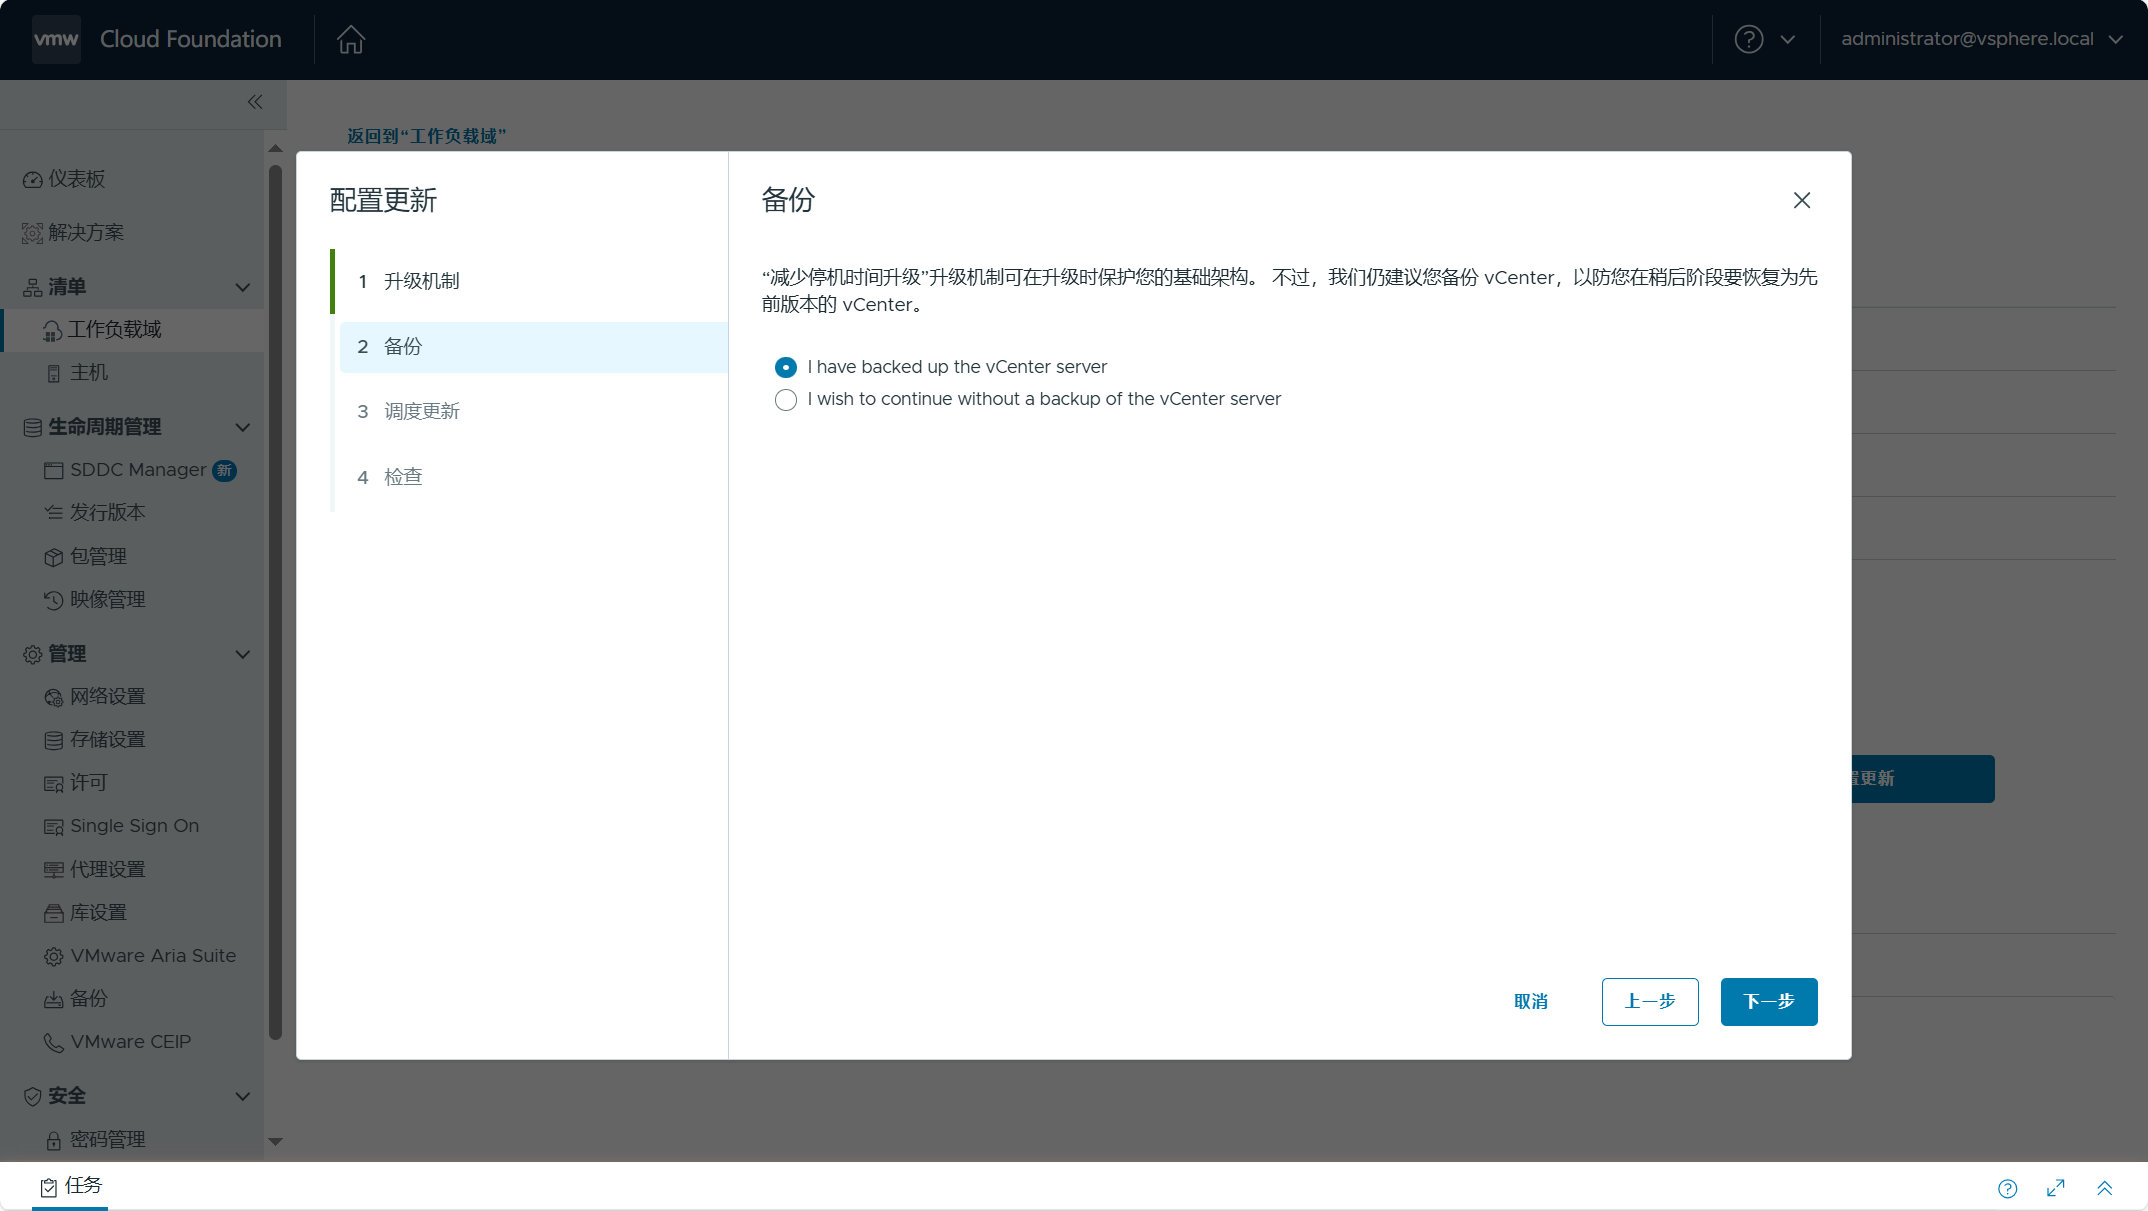Click the image management (映像管理) icon
The width and height of the screenshot is (2148, 1211).
[54, 600]
